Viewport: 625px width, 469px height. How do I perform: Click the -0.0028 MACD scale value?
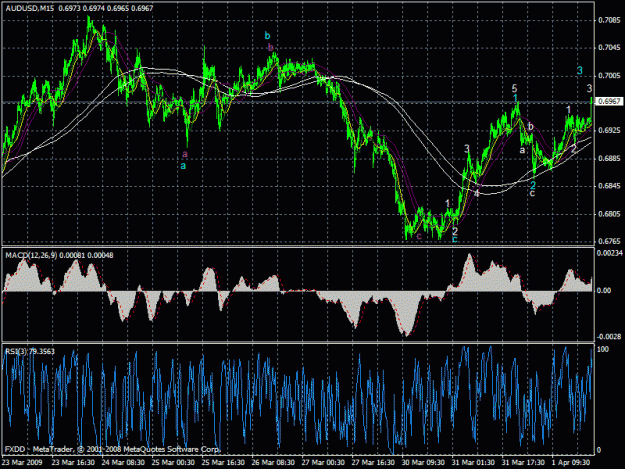tap(609, 337)
